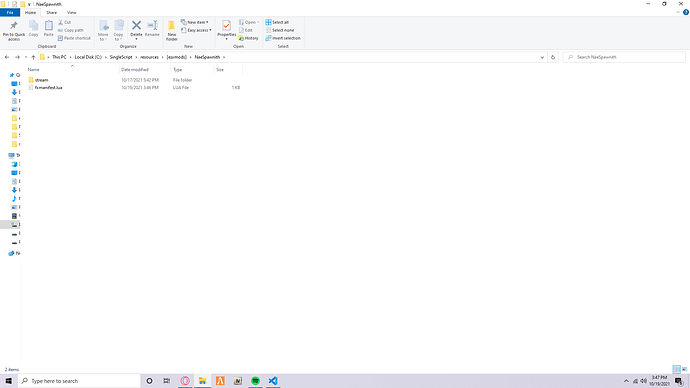The height and width of the screenshot is (388, 690).
Task: Click This PC in address breadcrumb
Action: (x=59, y=57)
